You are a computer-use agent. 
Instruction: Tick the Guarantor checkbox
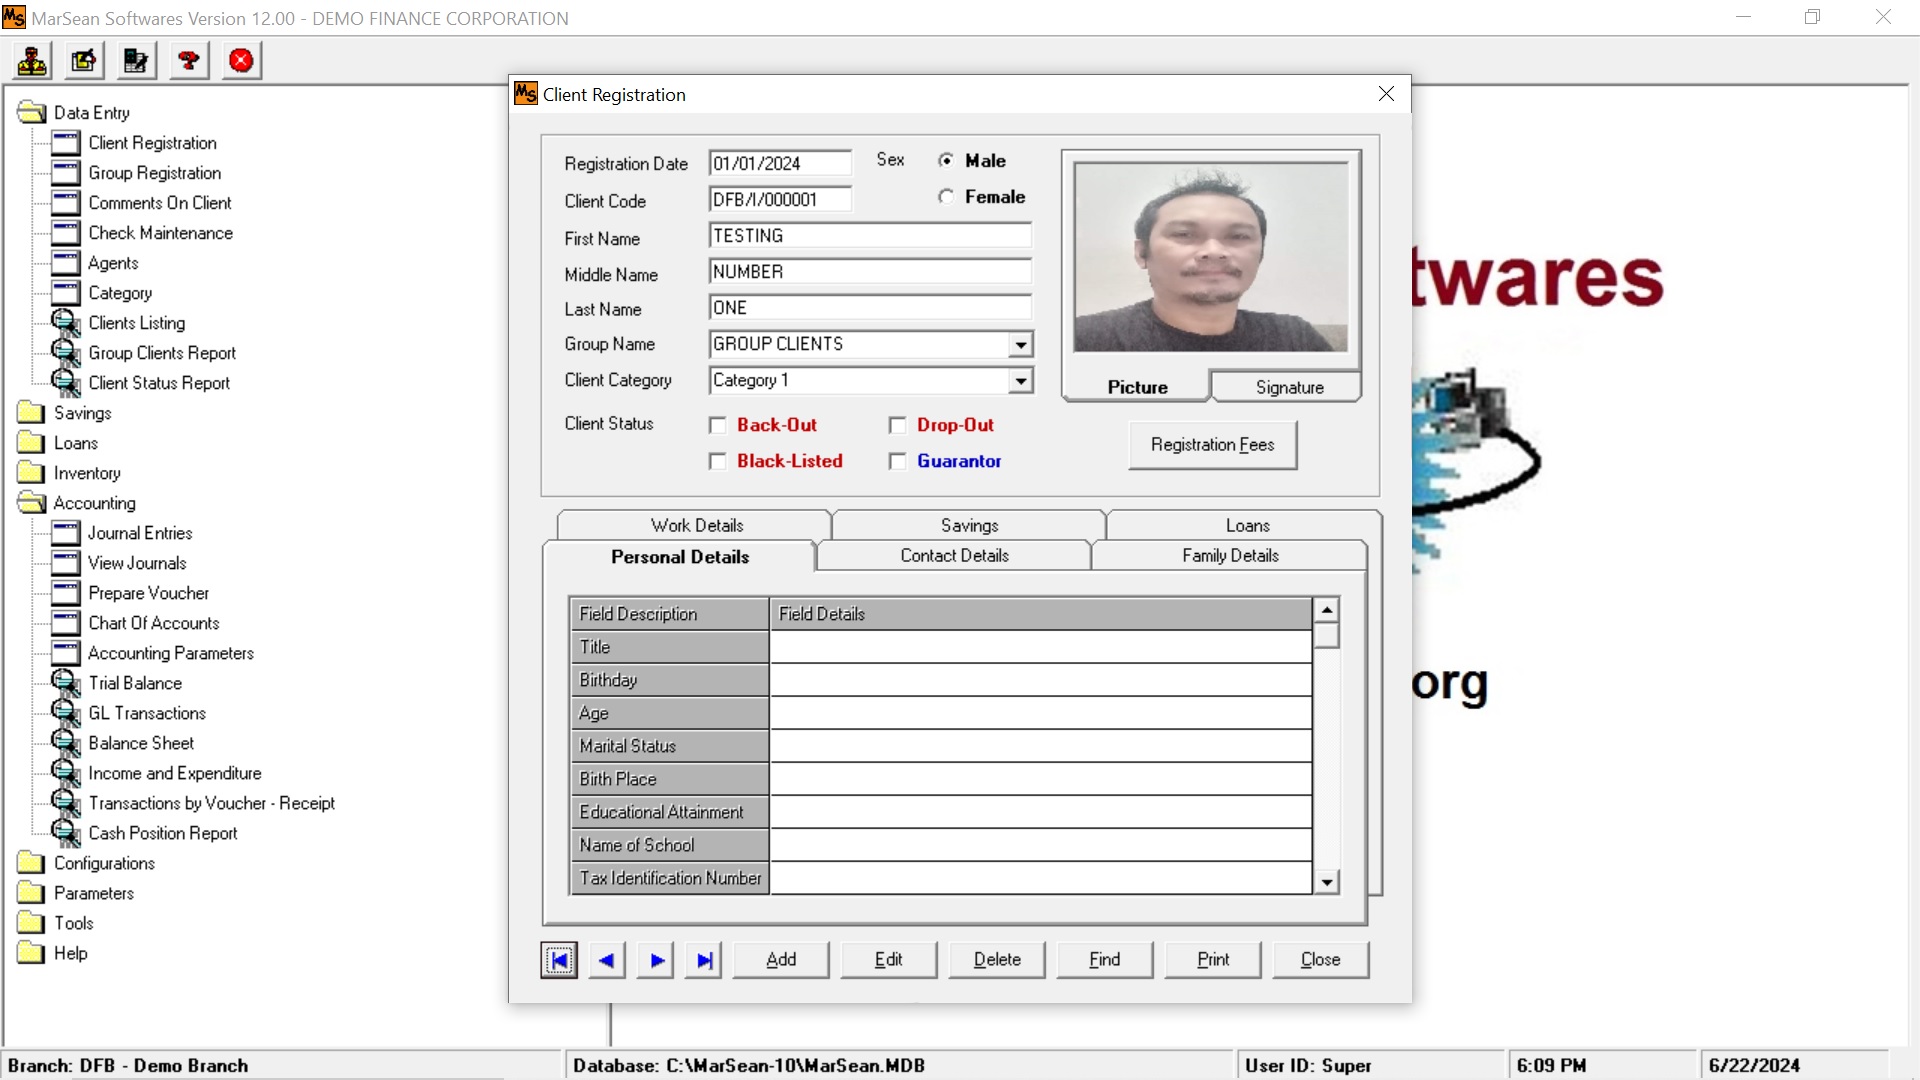[x=898, y=461]
